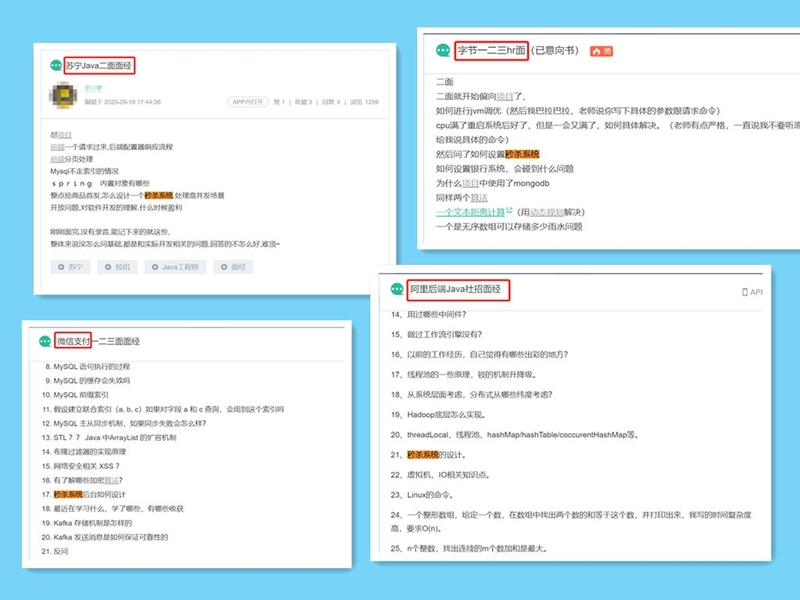Click the 收藏 3 favorite counter
The image size is (800, 600).
point(303,102)
